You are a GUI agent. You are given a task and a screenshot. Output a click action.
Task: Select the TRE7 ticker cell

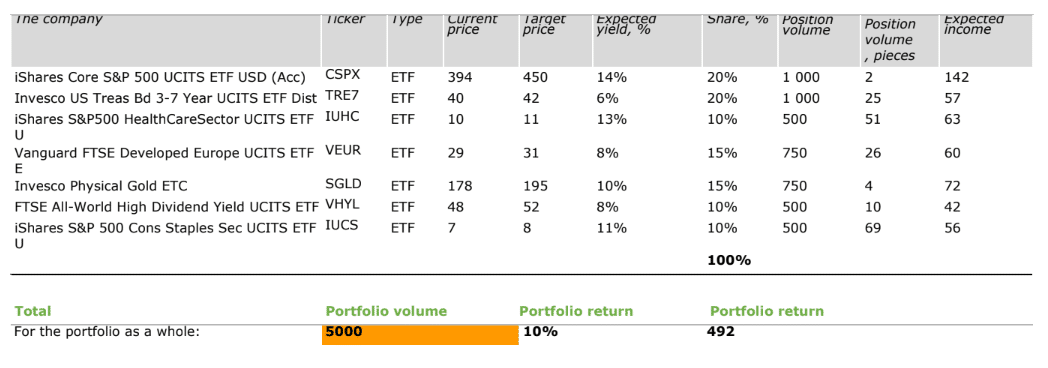point(342,96)
